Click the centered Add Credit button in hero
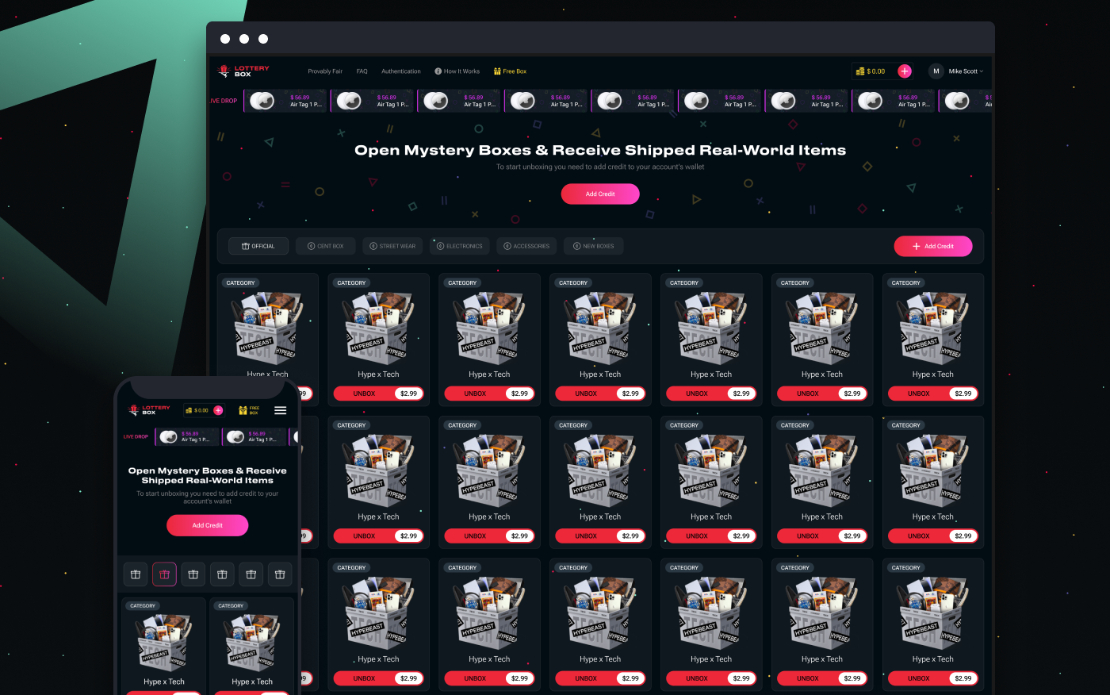 tap(600, 194)
